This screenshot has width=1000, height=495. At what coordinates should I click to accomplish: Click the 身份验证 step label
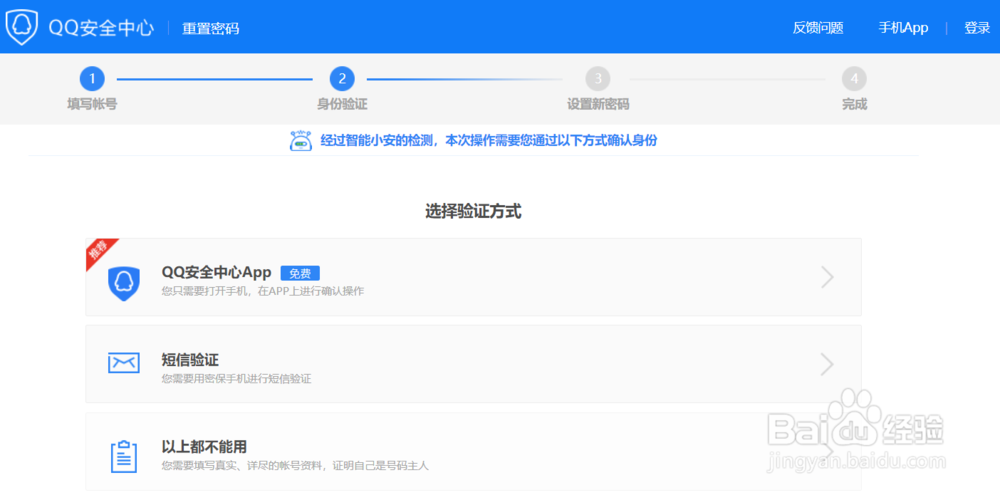click(x=342, y=105)
